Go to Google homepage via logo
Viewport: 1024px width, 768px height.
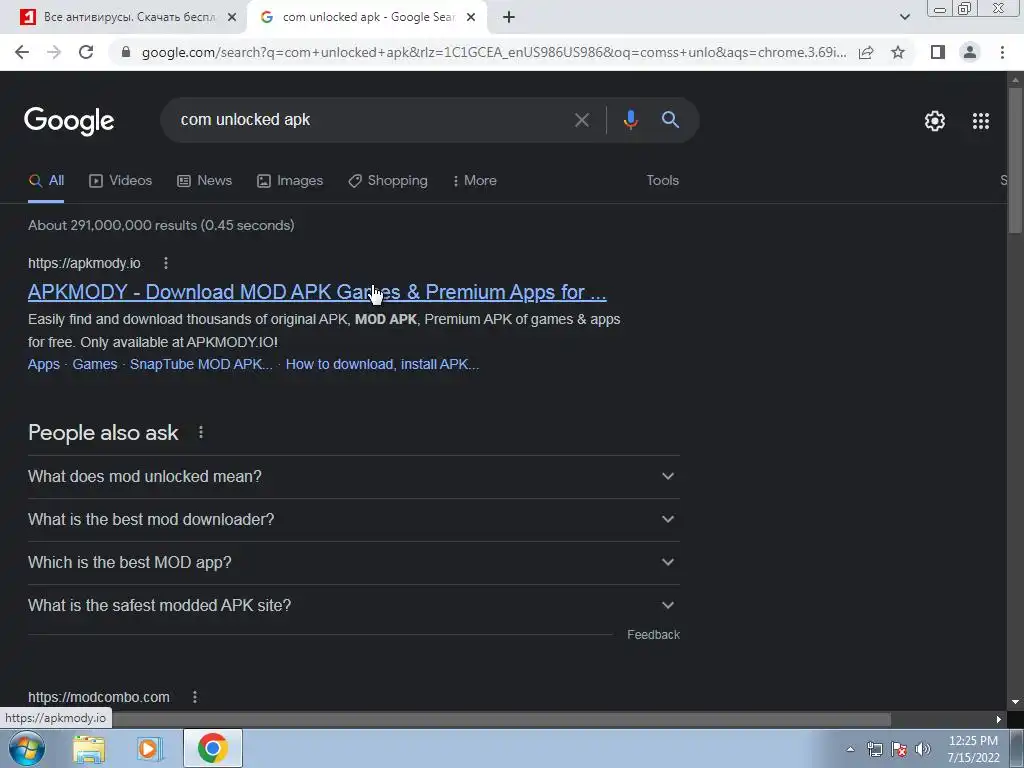pos(69,121)
